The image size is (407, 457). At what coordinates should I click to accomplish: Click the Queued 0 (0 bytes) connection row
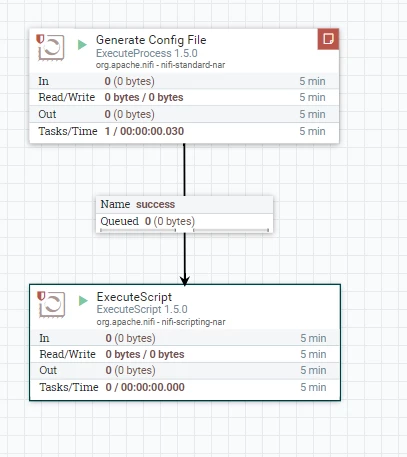tap(184, 221)
